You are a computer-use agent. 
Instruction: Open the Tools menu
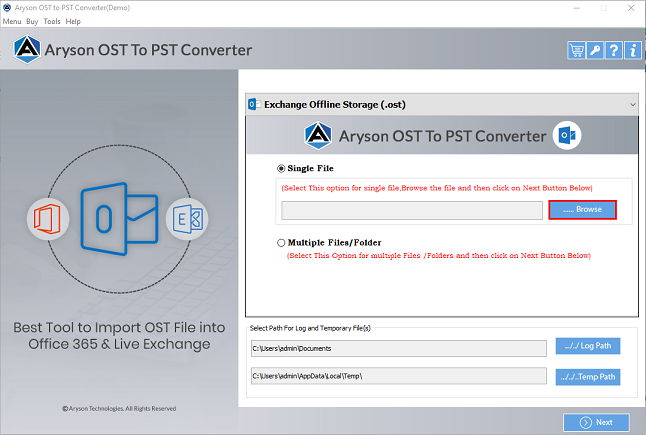tap(52, 21)
